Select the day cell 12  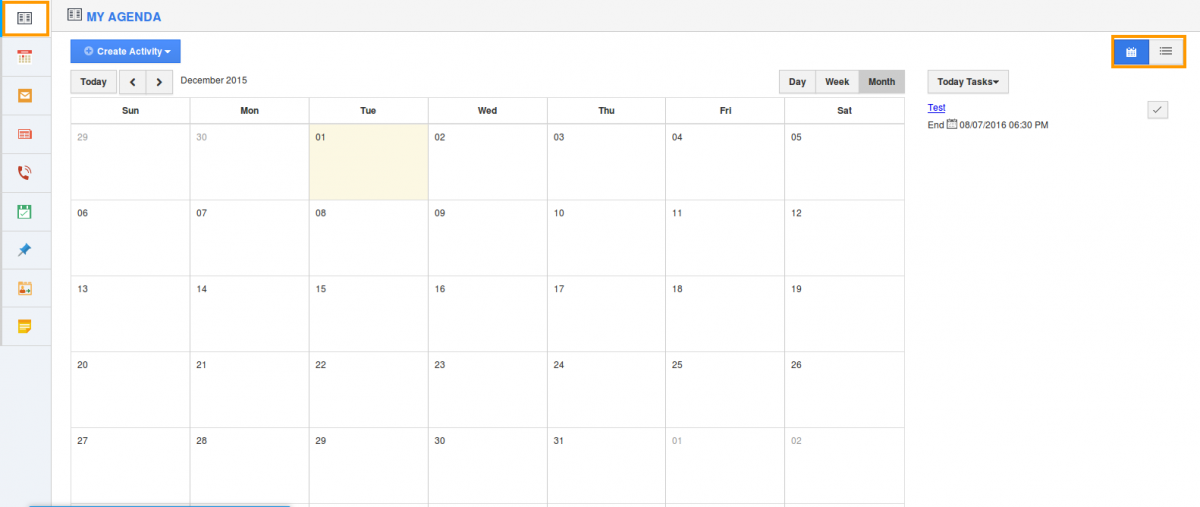tap(844, 238)
